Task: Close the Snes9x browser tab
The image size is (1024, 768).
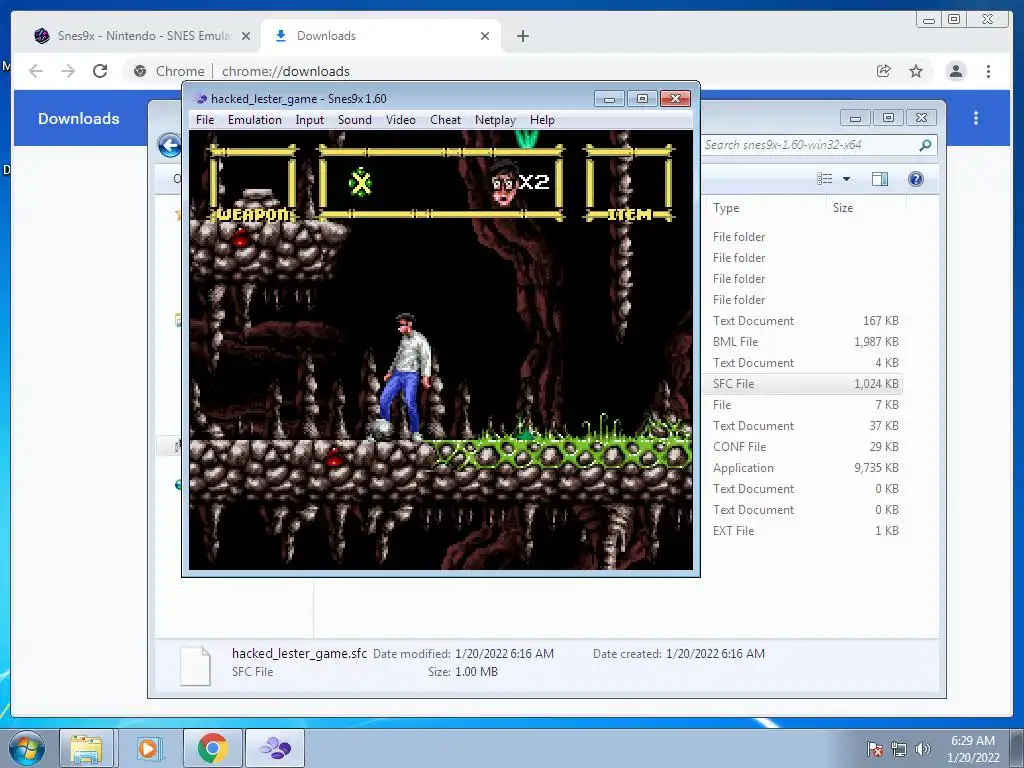Action: (x=246, y=37)
